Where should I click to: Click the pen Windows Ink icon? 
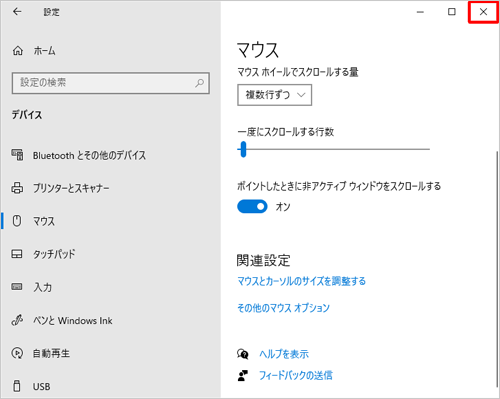(x=17, y=320)
